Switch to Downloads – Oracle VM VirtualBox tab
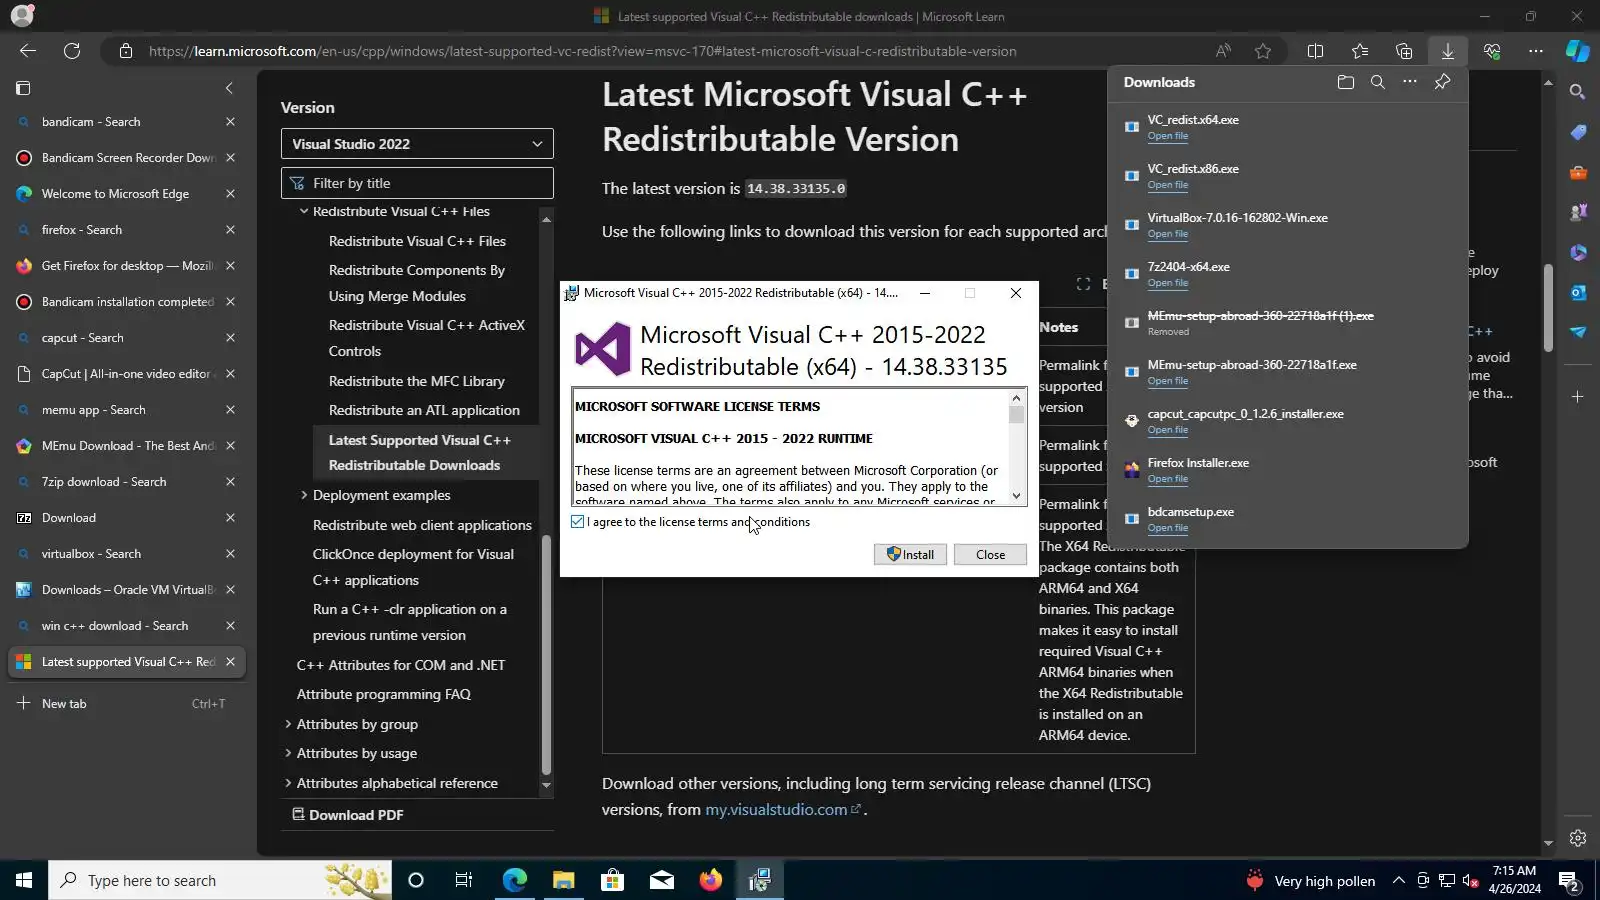 126,590
